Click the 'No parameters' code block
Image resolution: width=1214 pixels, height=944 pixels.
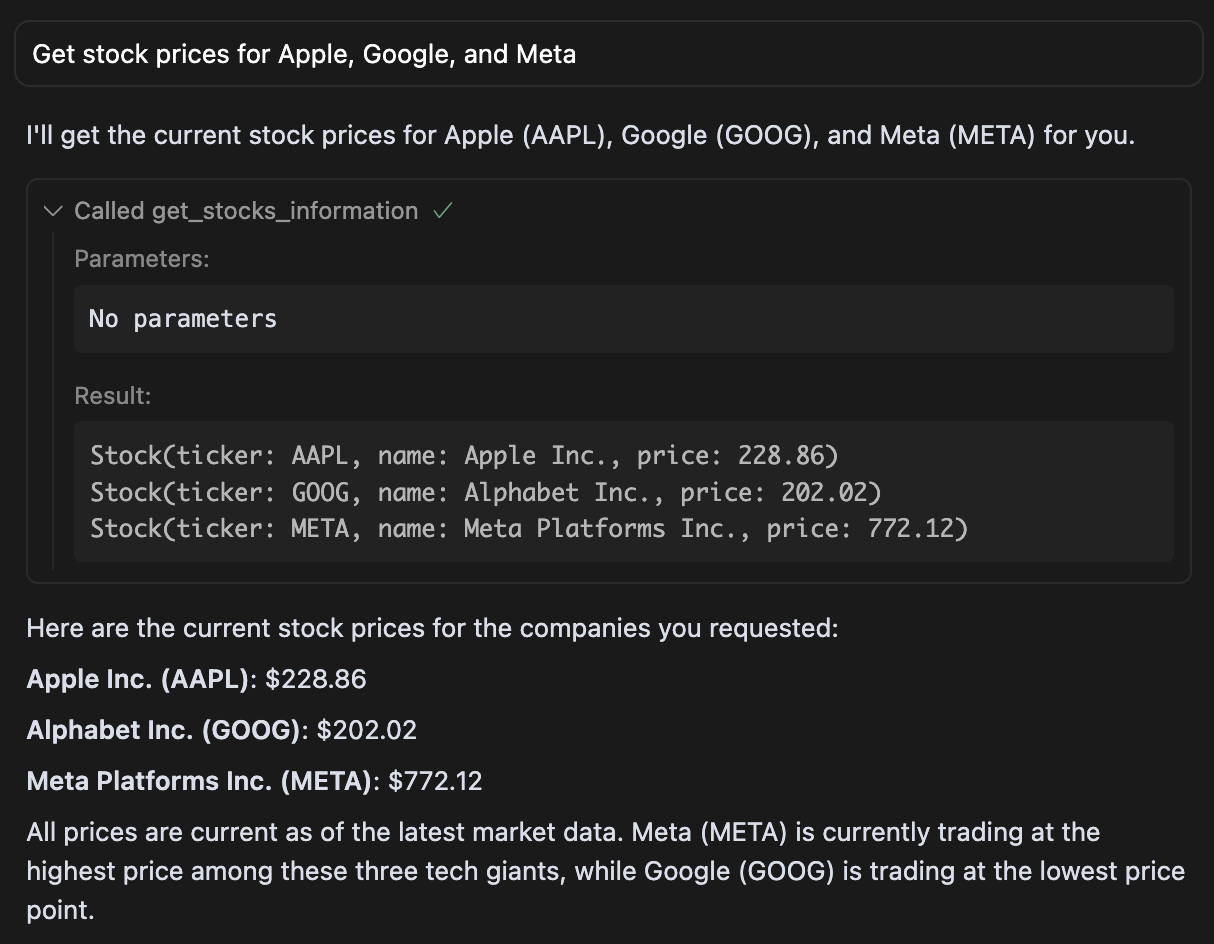pyautogui.click(x=624, y=319)
